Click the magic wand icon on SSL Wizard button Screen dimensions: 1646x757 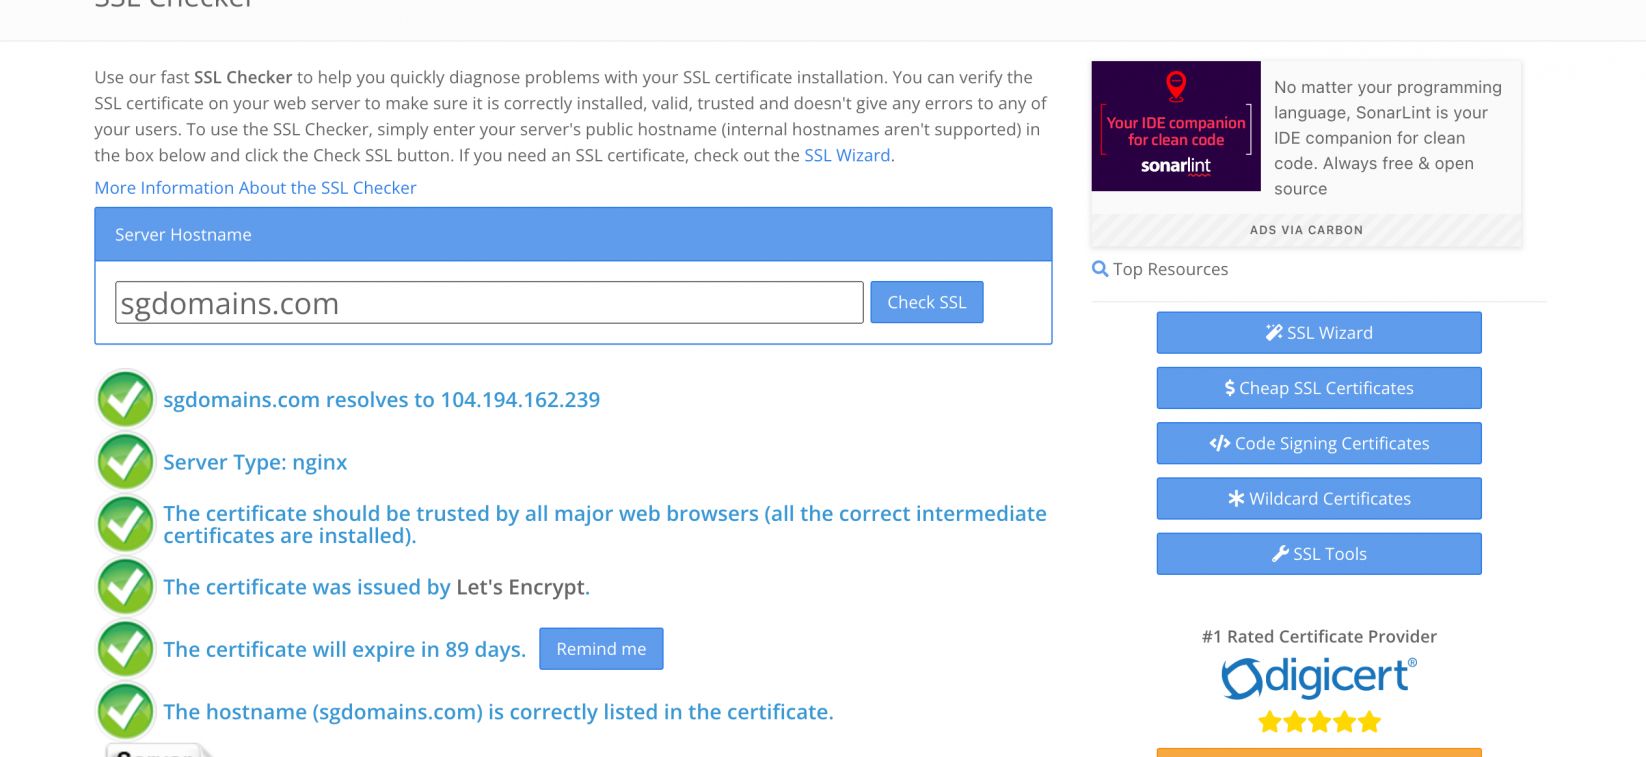(x=1274, y=333)
